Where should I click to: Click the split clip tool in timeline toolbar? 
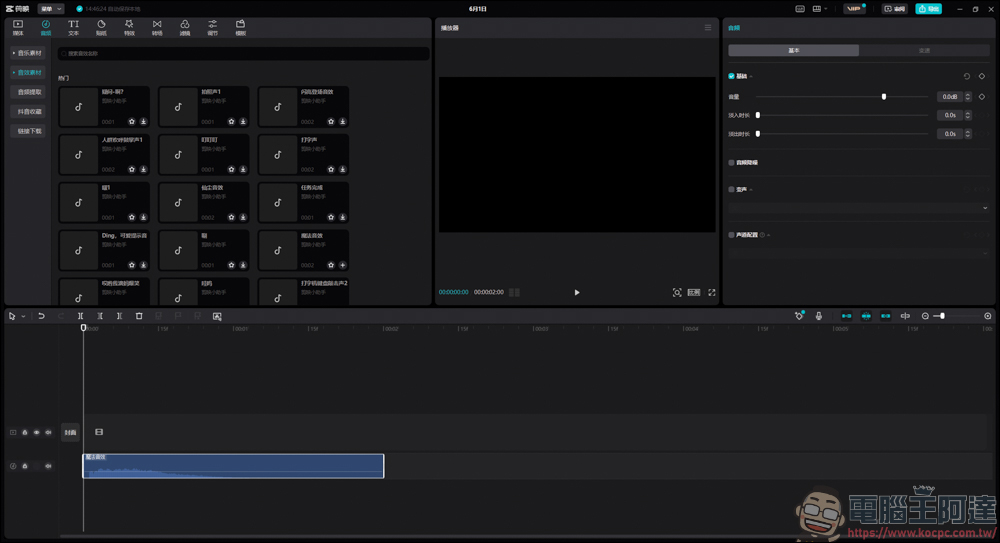click(x=81, y=316)
